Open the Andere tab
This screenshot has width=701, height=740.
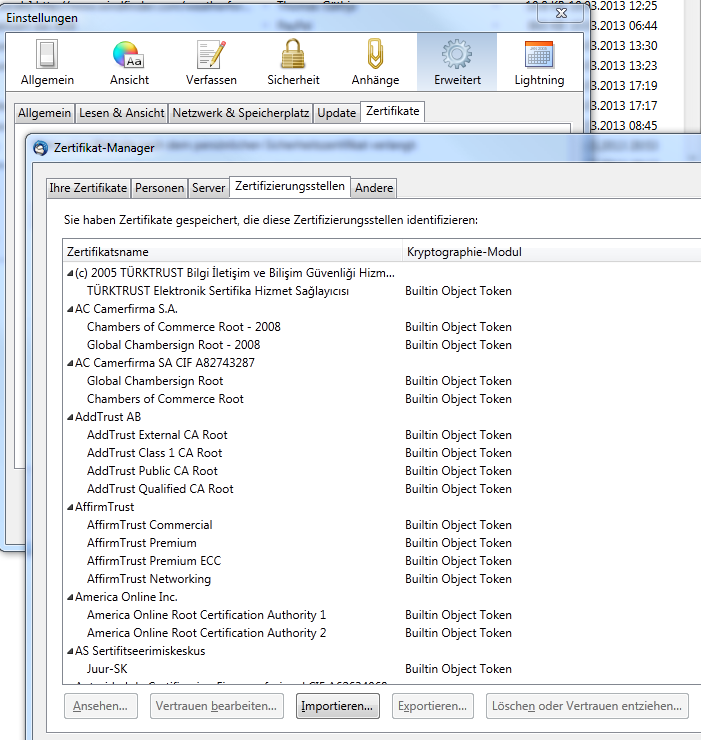pyautogui.click(x=374, y=188)
